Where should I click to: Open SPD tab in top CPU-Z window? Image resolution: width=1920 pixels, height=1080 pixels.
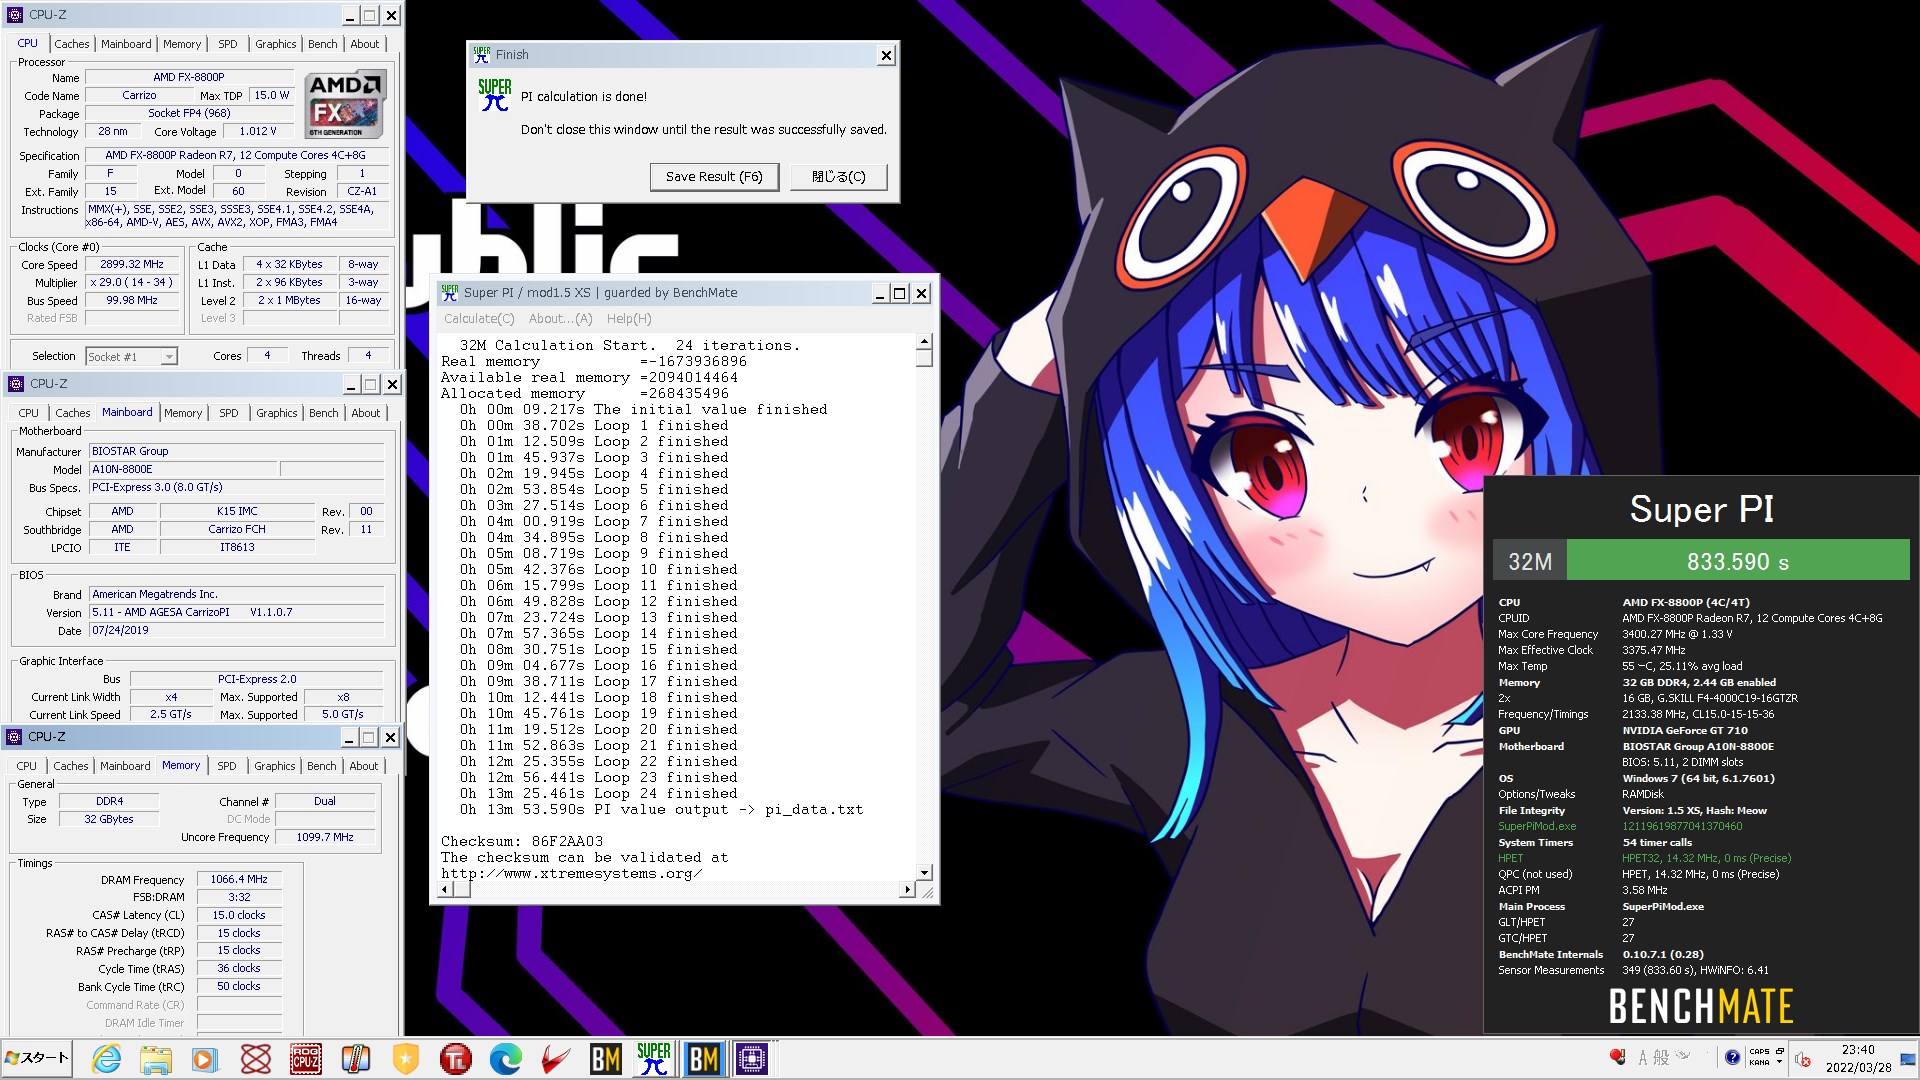click(228, 44)
